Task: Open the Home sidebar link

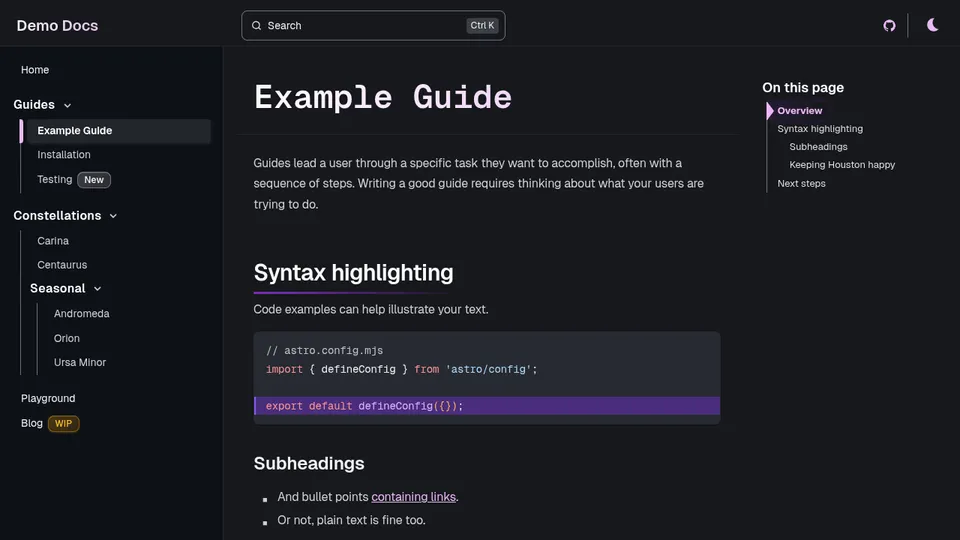Action: (35, 70)
